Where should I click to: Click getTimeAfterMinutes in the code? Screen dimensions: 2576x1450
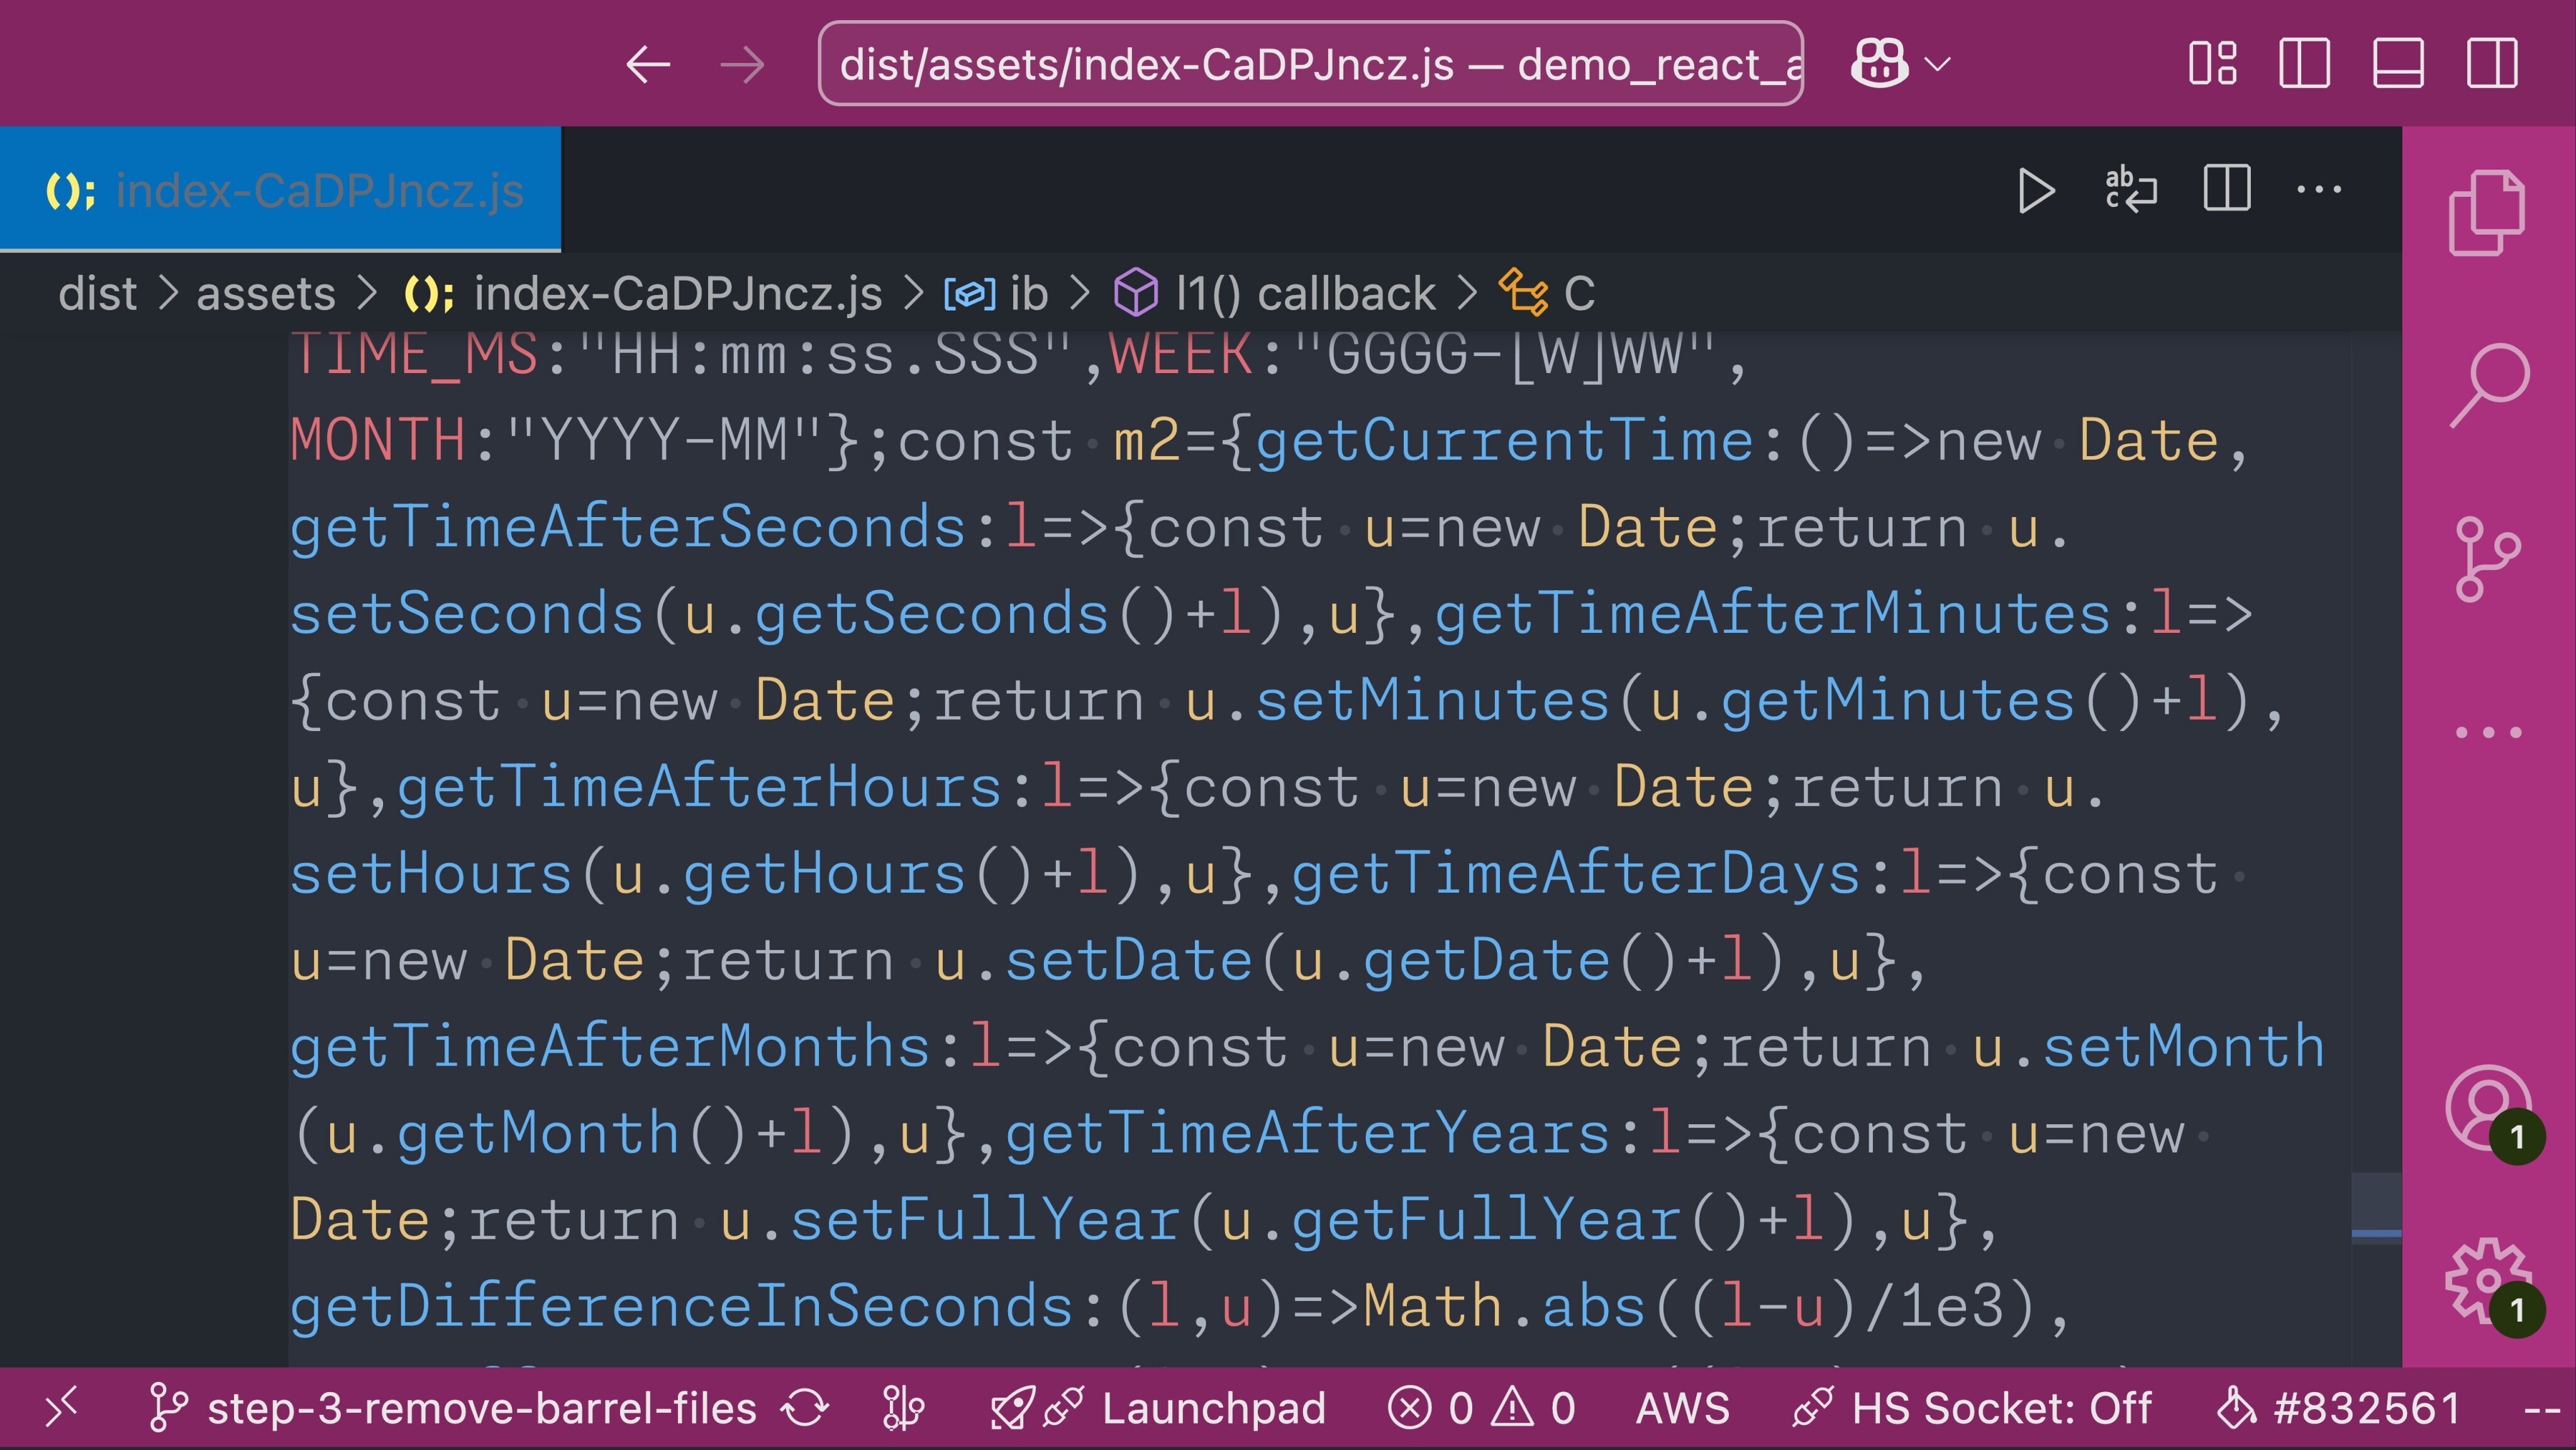[x=1773, y=613]
